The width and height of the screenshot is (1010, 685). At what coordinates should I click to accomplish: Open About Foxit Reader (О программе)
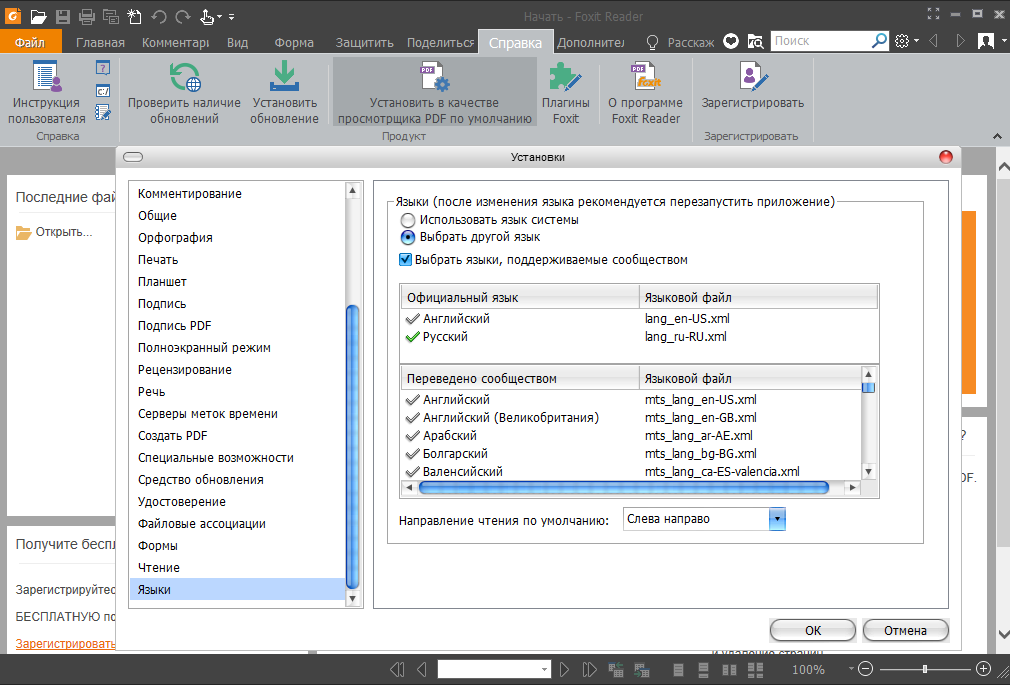click(x=646, y=93)
